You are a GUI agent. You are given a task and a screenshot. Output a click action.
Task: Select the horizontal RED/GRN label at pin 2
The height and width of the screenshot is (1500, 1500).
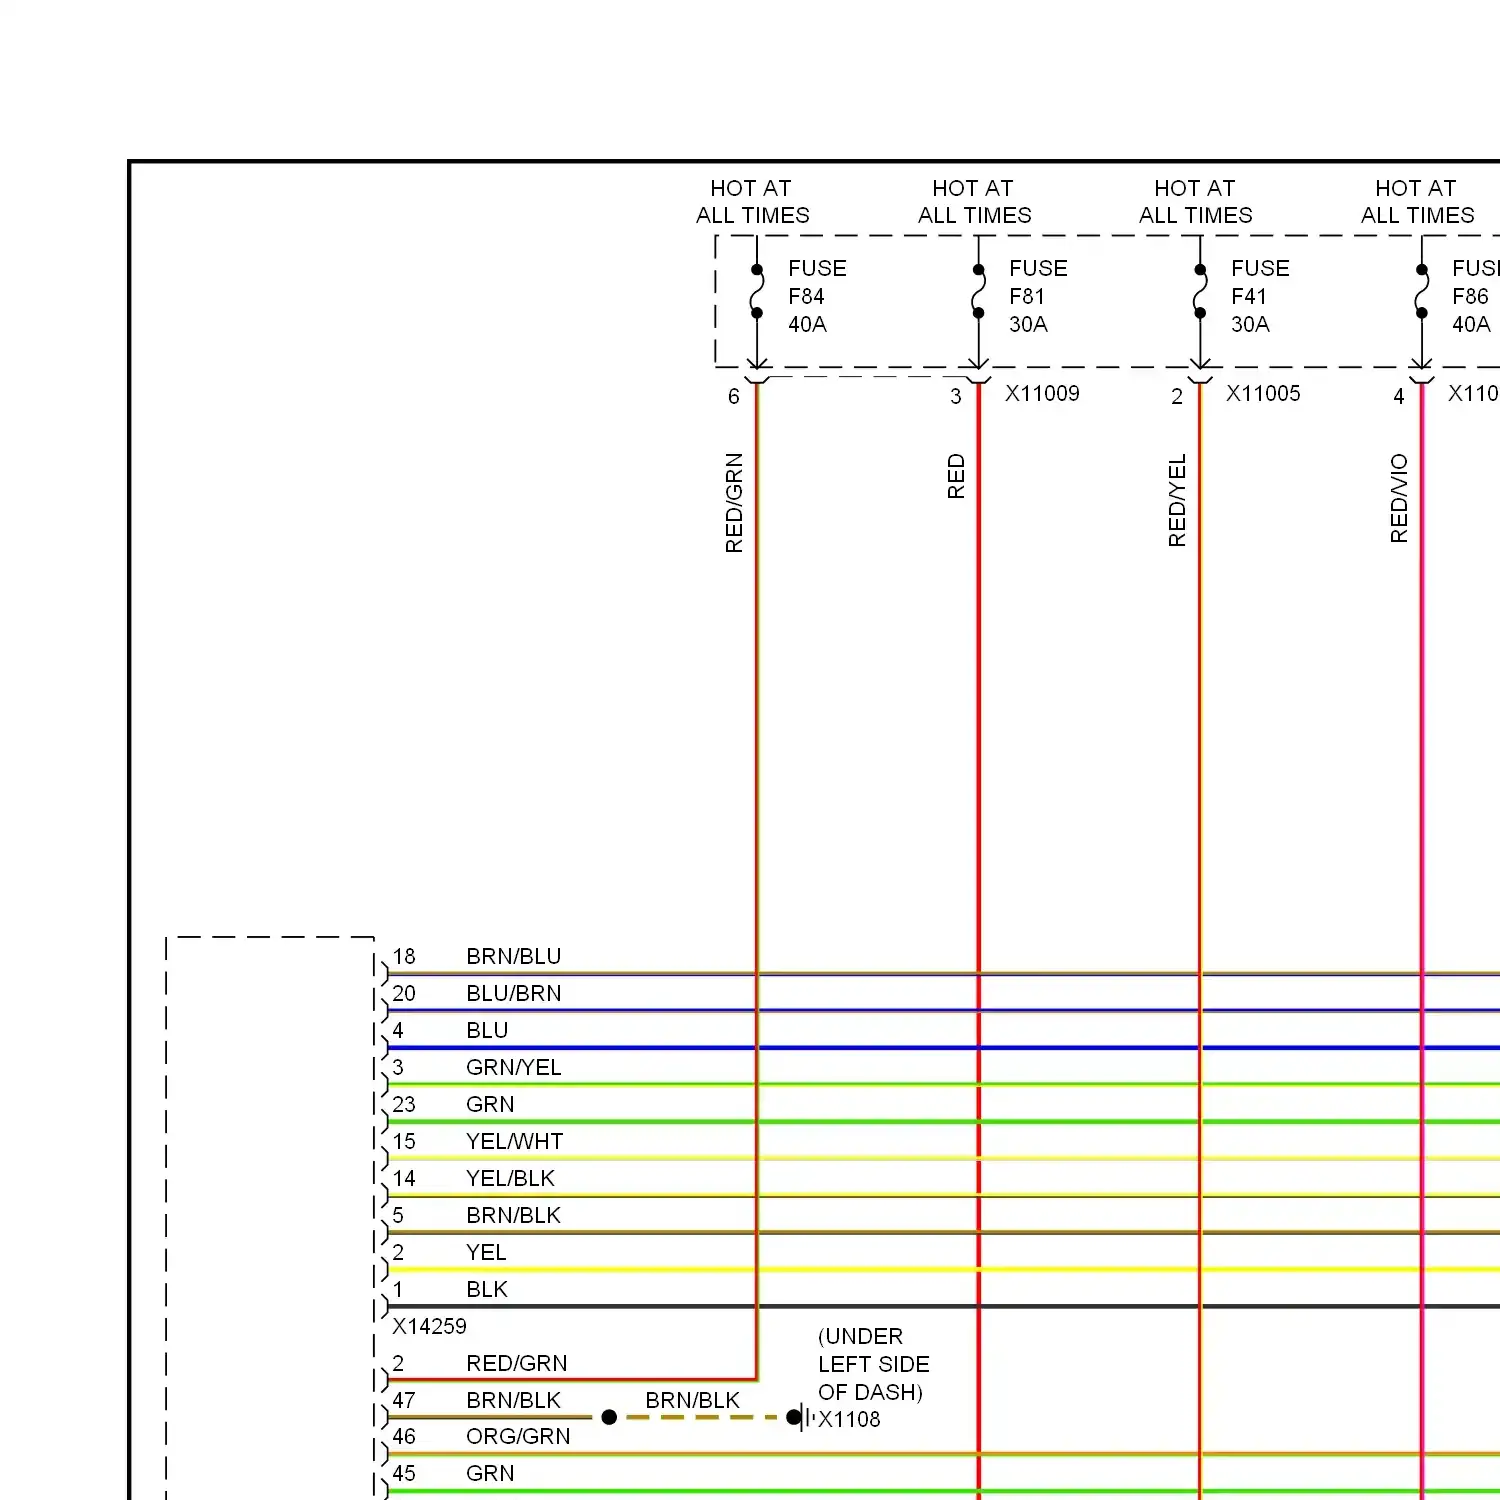(x=517, y=1363)
